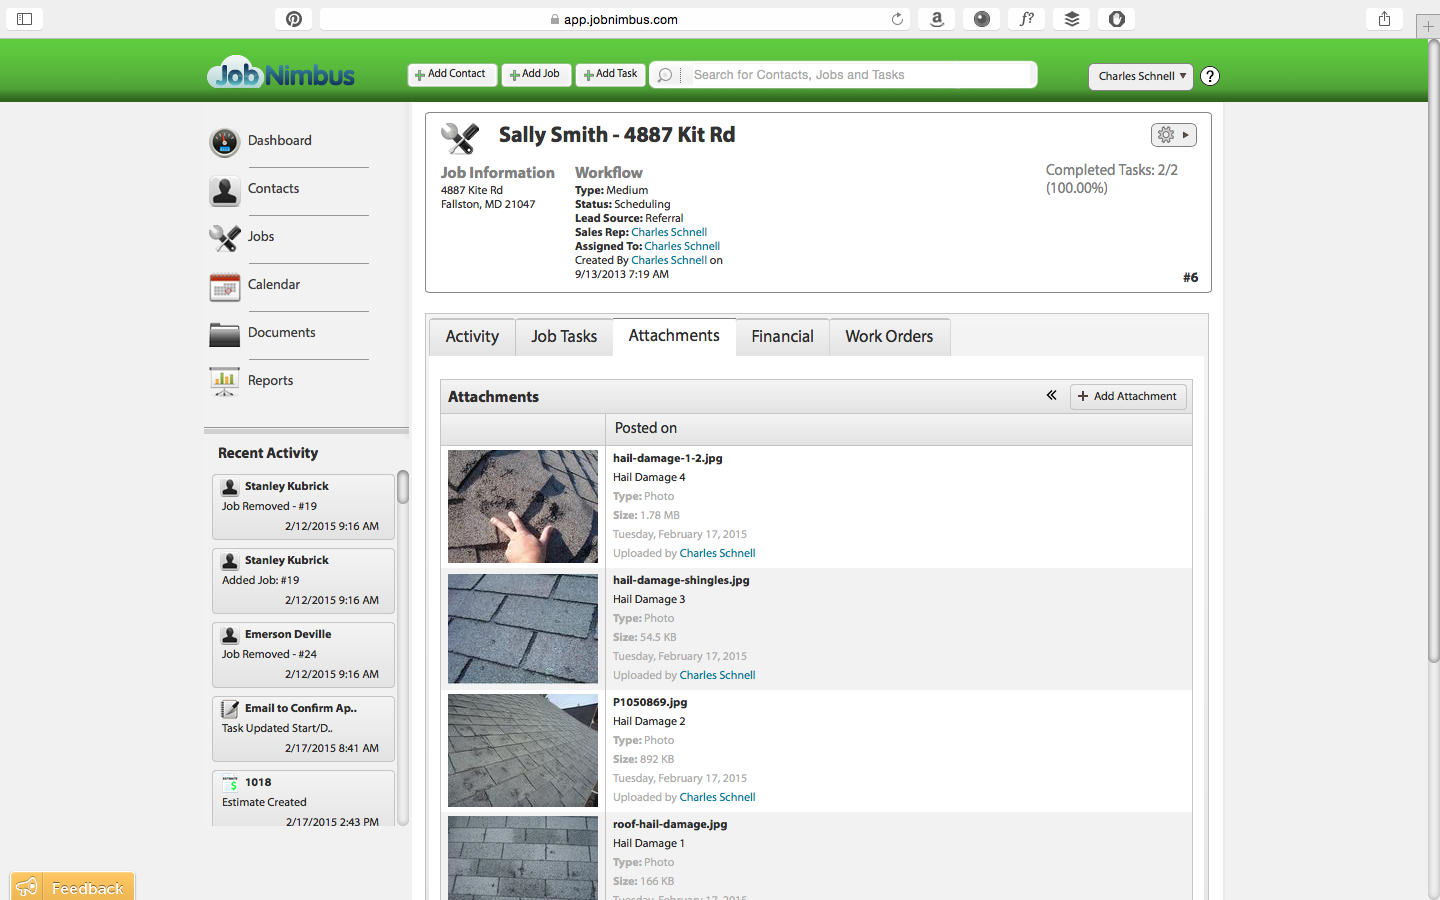The image size is (1440, 900).
Task: Switch to the Activity tab
Action: 472,337
